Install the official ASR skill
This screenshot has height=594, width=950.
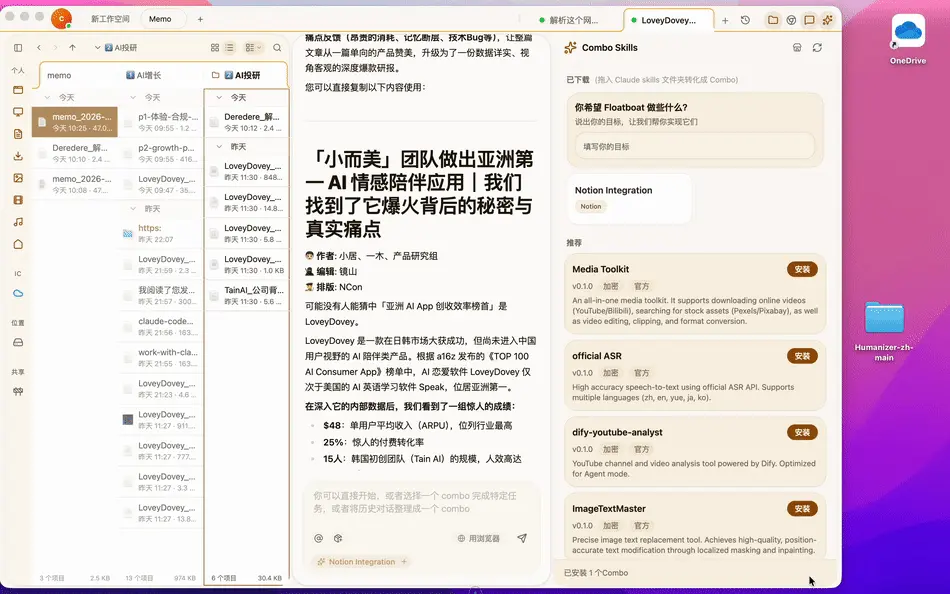coord(801,357)
